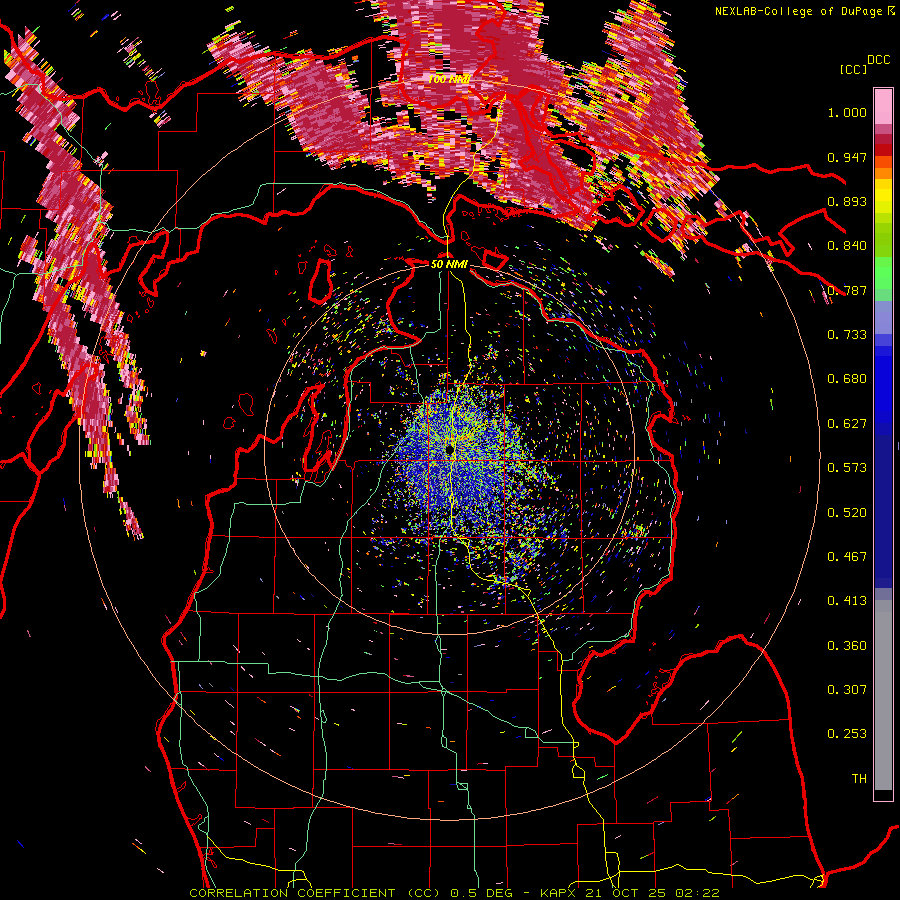Click the Correlation Coefficient caption at the bottom

454,893
